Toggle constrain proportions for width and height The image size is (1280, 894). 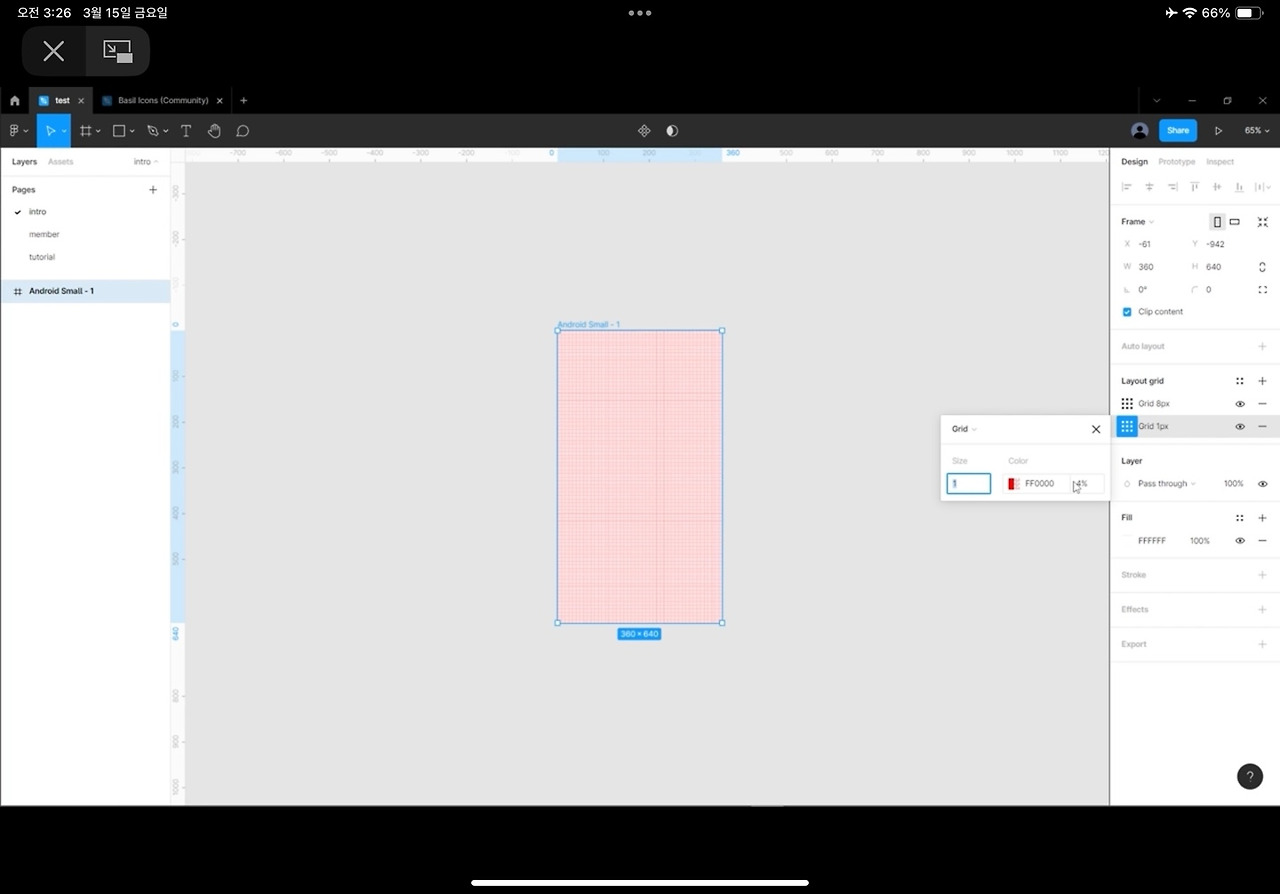(1263, 267)
